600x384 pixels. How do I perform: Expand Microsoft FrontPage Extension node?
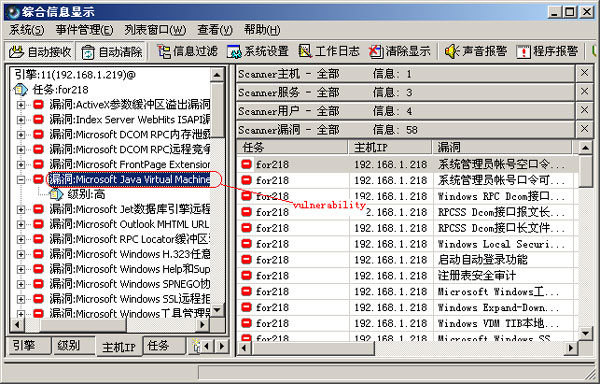21,164
